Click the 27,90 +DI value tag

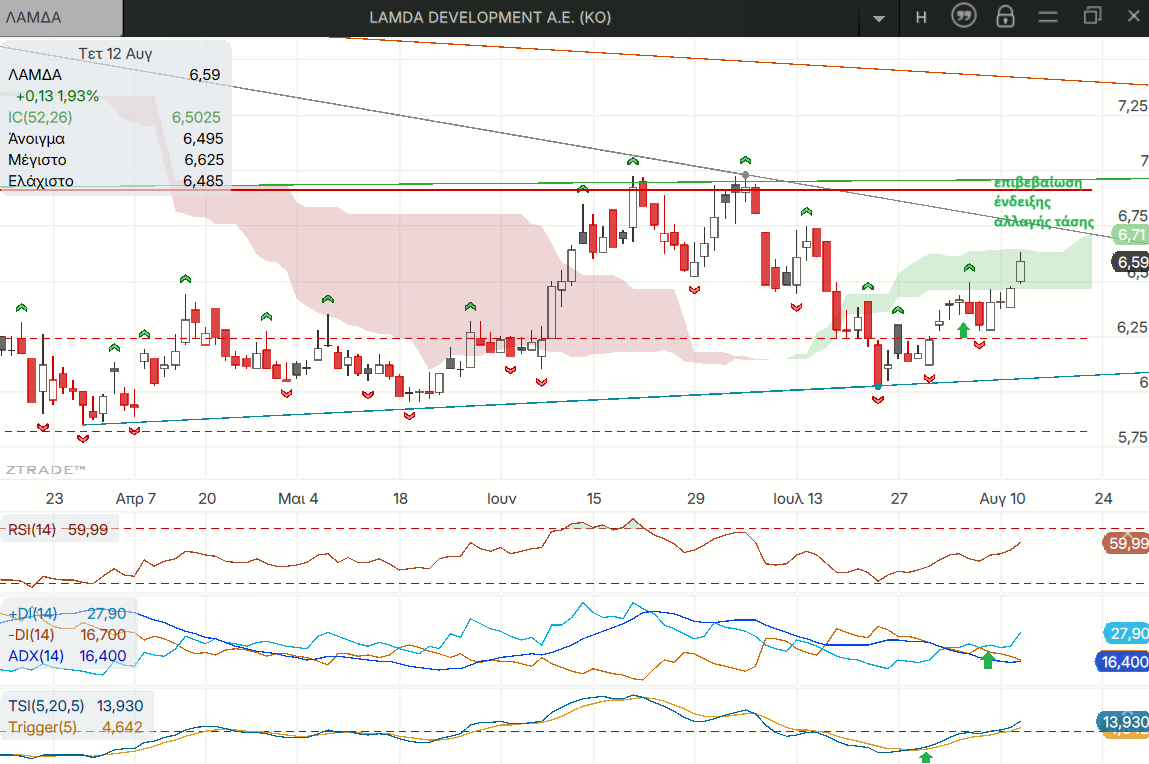[x=1126, y=634]
